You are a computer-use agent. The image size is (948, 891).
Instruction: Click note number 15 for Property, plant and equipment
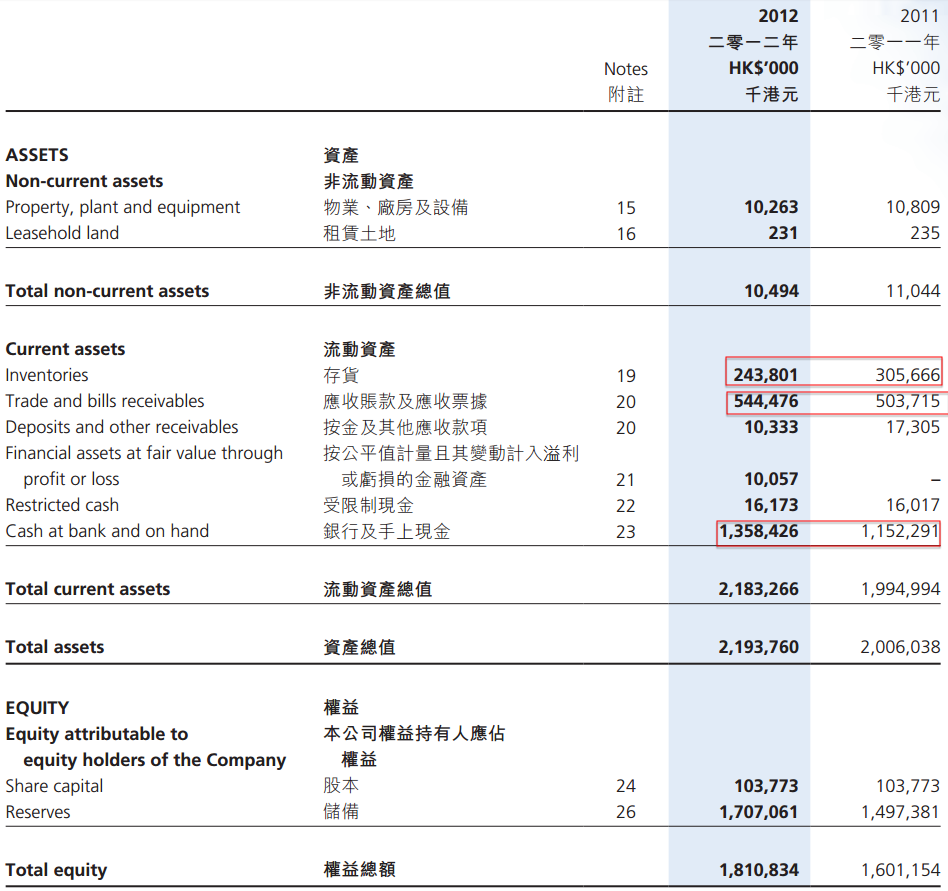[x=626, y=208]
